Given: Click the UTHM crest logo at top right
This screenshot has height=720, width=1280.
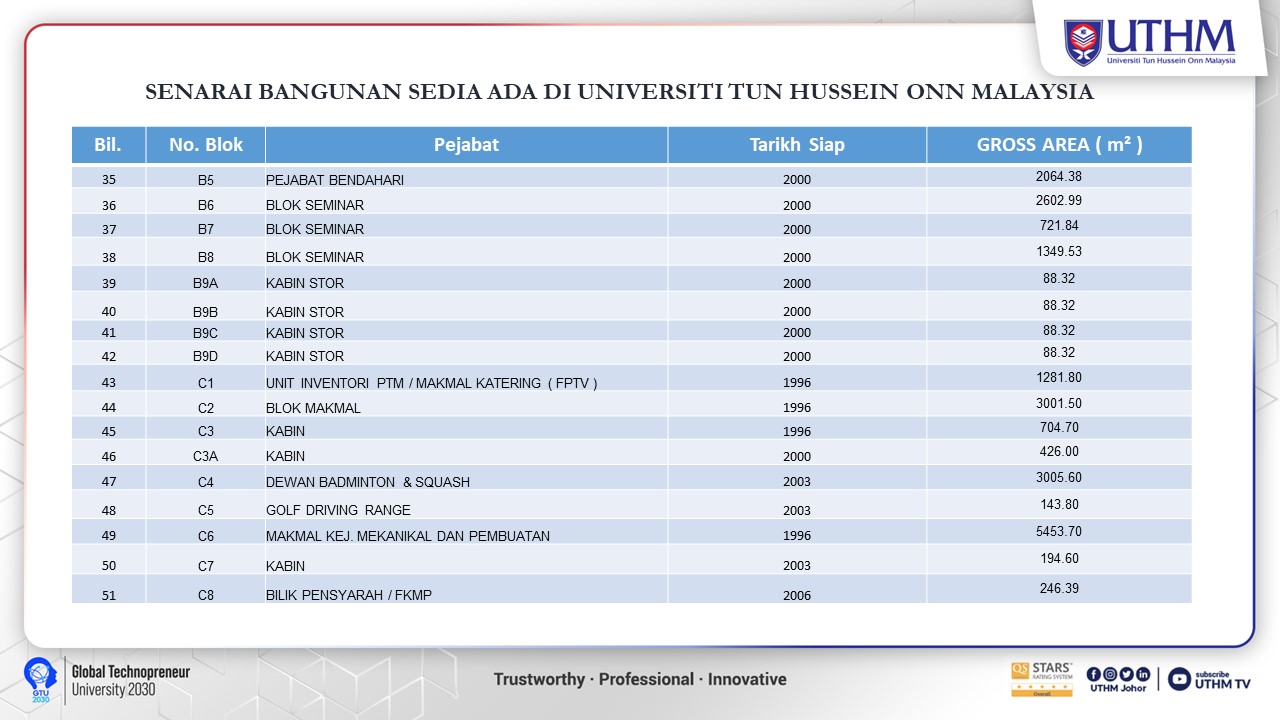Looking at the screenshot, I should [x=1083, y=43].
